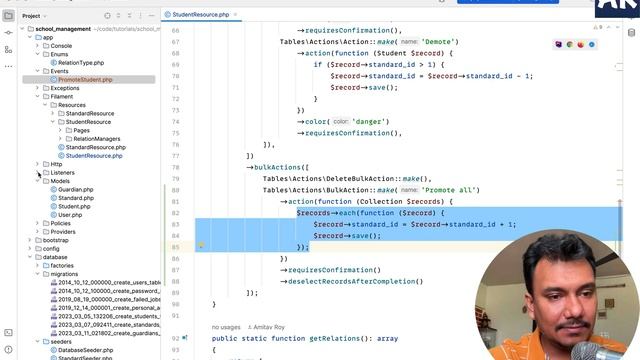
Task: Click Expand All in Project panel
Action: (118, 16)
